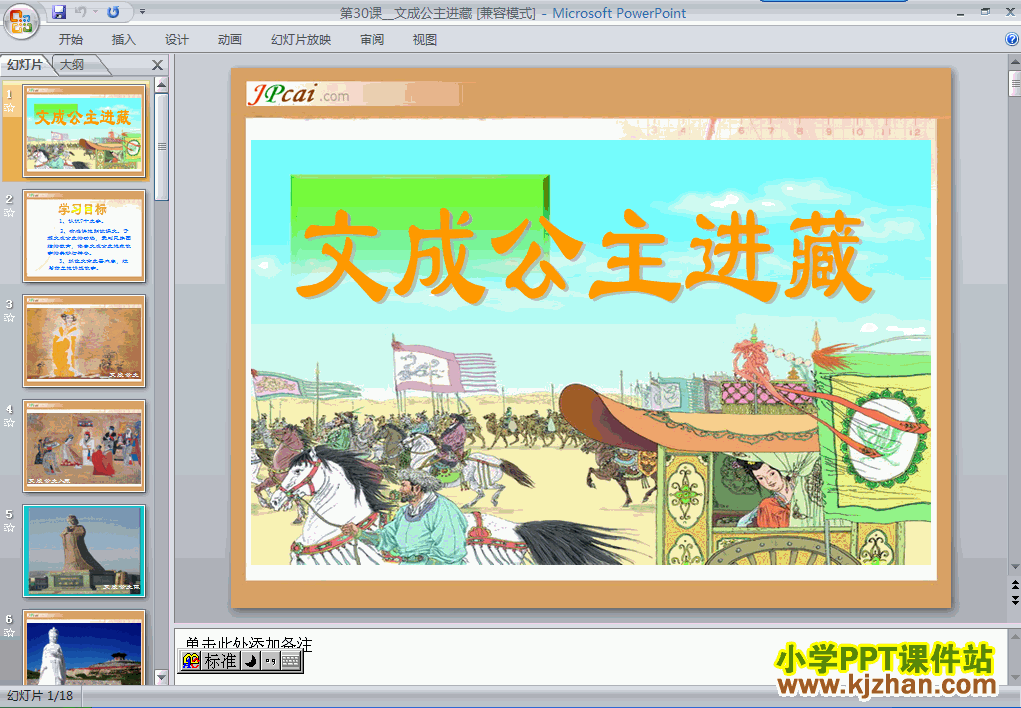
Task: Click the animation star icon under slide 6
Action: click(9, 632)
